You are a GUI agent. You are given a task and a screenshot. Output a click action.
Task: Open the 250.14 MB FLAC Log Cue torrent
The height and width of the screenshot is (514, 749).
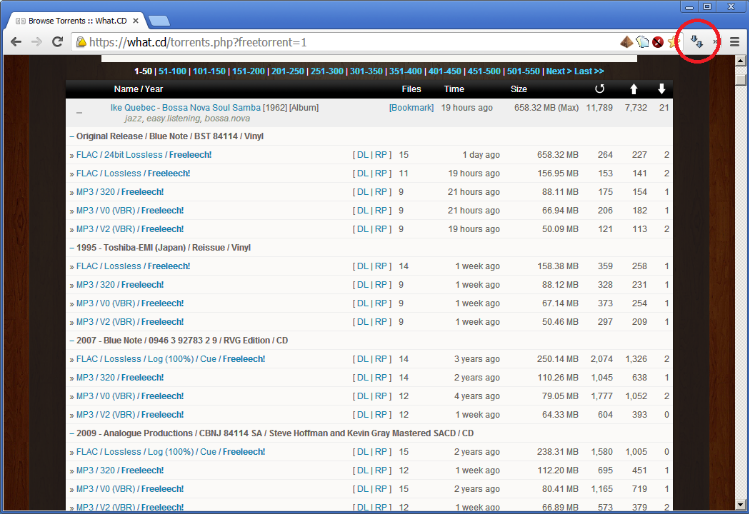pyautogui.click(x=171, y=359)
